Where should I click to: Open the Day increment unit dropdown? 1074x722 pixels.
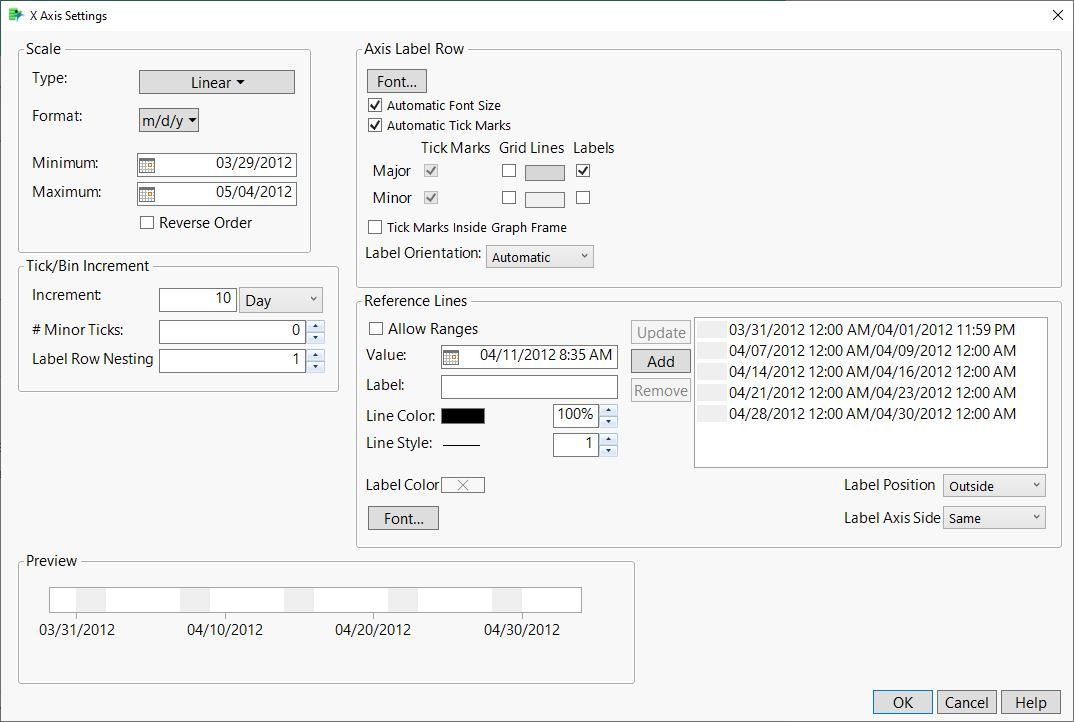click(x=281, y=299)
